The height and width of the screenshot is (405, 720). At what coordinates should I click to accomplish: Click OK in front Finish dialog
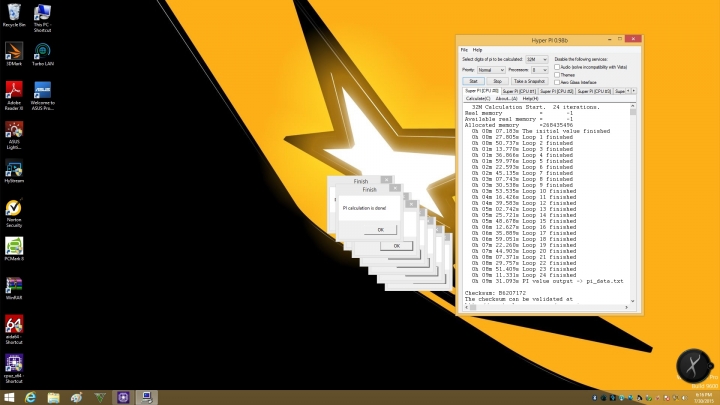click(380, 230)
